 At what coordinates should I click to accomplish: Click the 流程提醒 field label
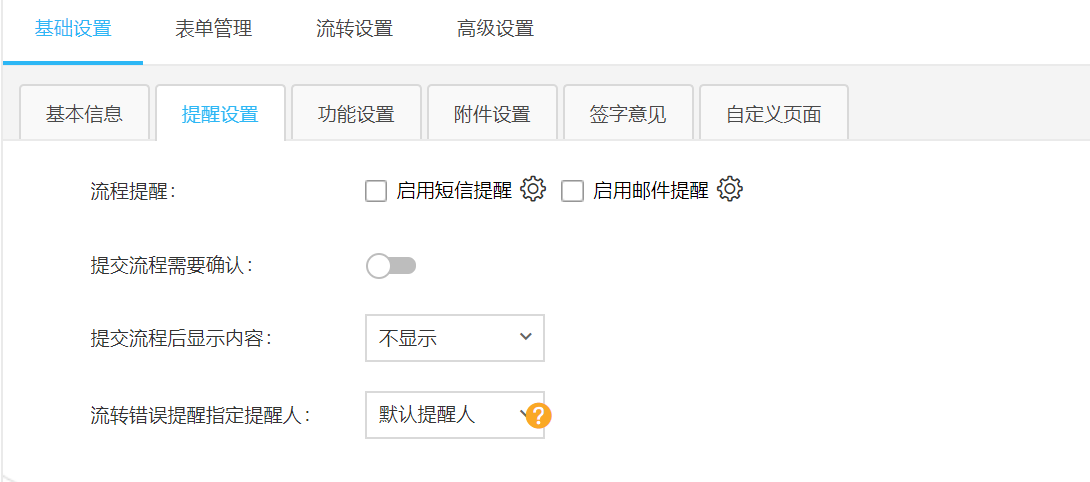pyautogui.click(x=132, y=191)
